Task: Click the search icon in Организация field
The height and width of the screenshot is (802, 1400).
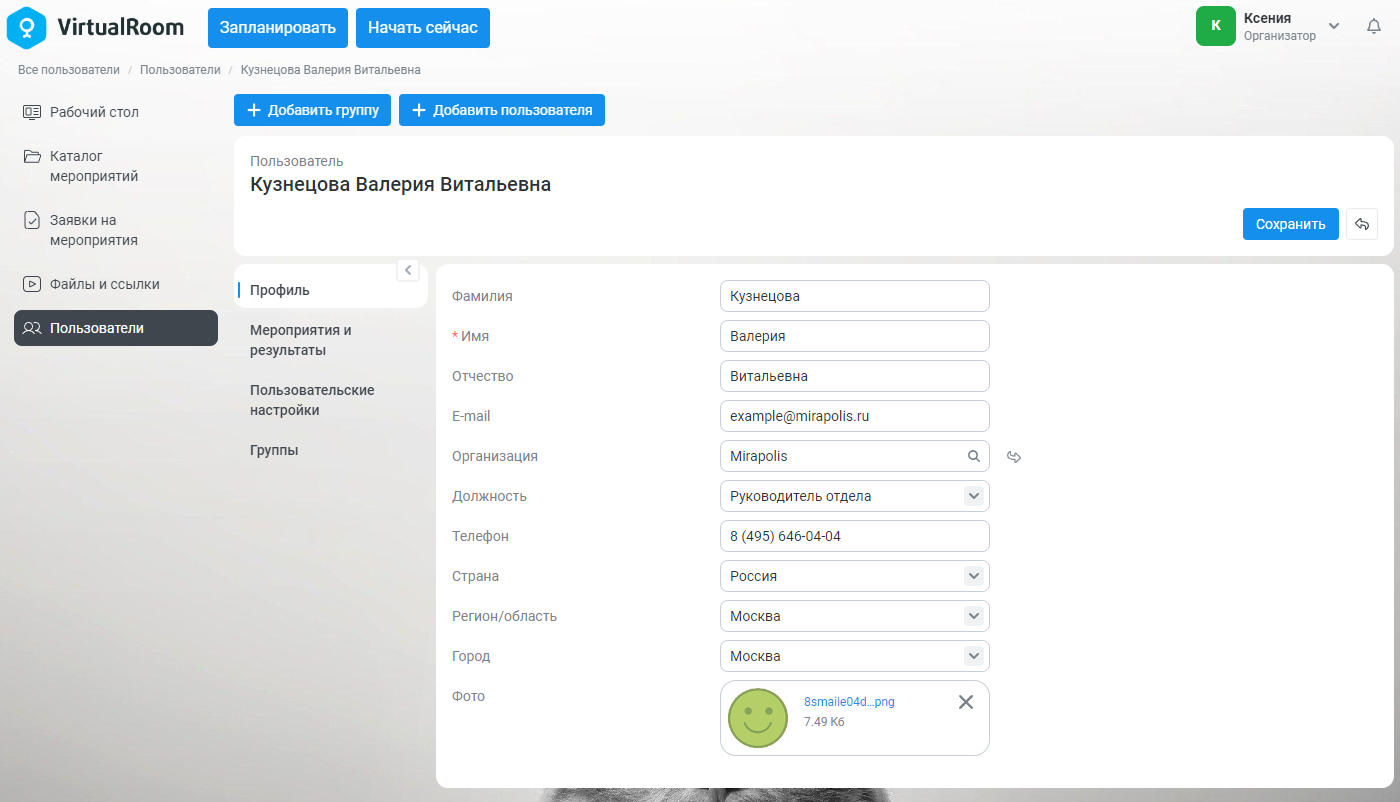Action: 974,456
